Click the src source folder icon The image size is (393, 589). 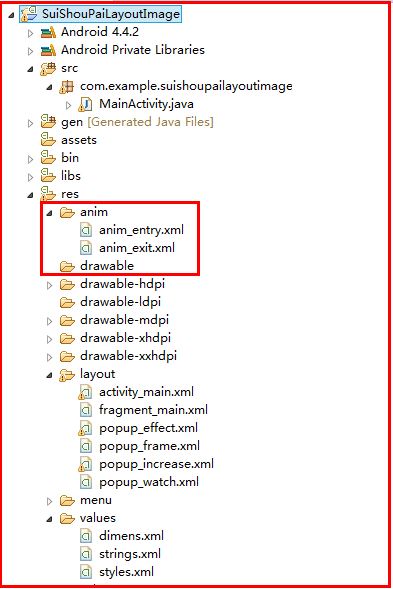click(48, 69)
